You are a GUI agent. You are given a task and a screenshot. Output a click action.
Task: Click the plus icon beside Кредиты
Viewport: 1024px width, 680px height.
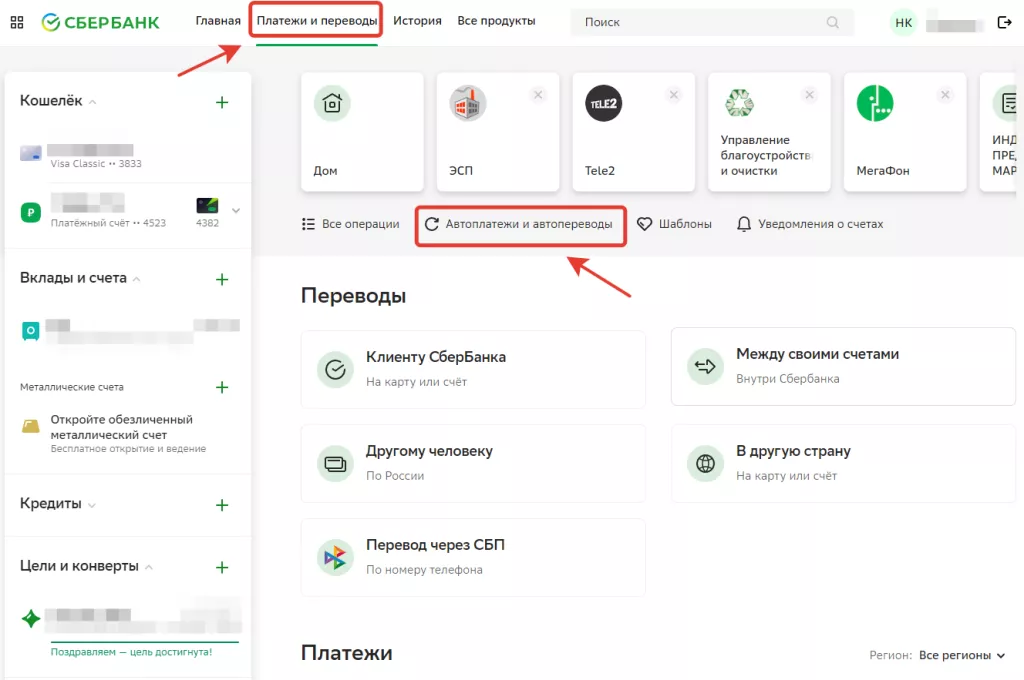coord(222,505)
